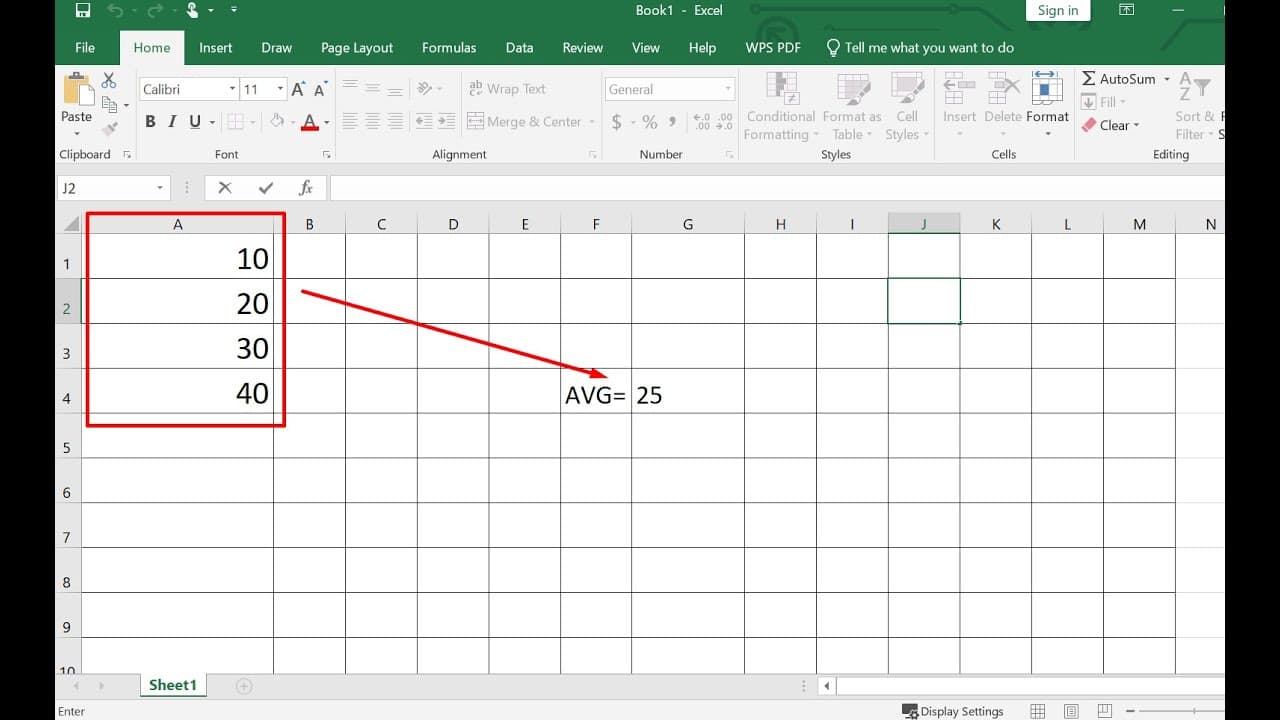1280x720 pixels.
Task: Click the Delete cells icon
Action: click(1002, 89)
